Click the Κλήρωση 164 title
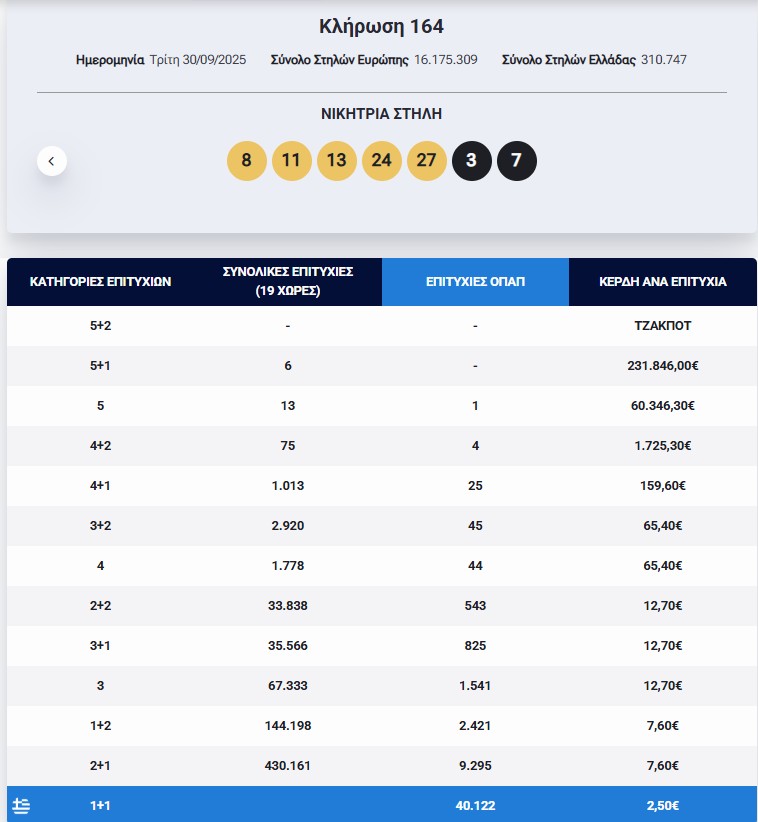The height and width of the screenshot is (822, 758). (x=381, y=26)
